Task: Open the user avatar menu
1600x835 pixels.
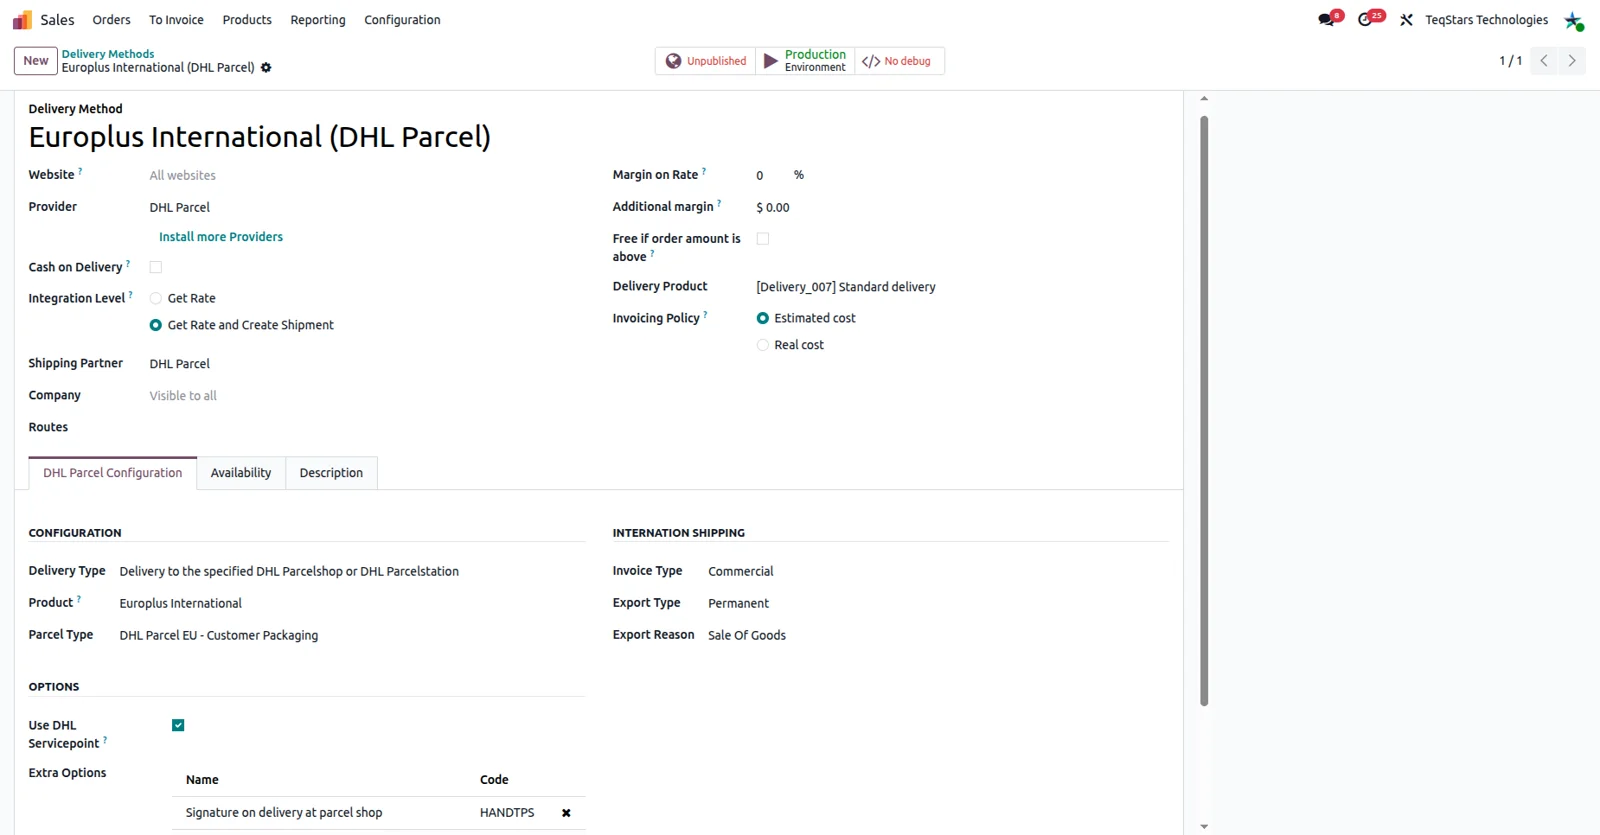Action: 1574,20
